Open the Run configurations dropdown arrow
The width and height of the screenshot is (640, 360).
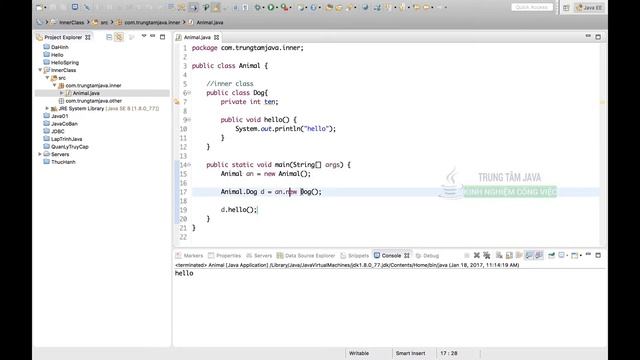(276, 7)
